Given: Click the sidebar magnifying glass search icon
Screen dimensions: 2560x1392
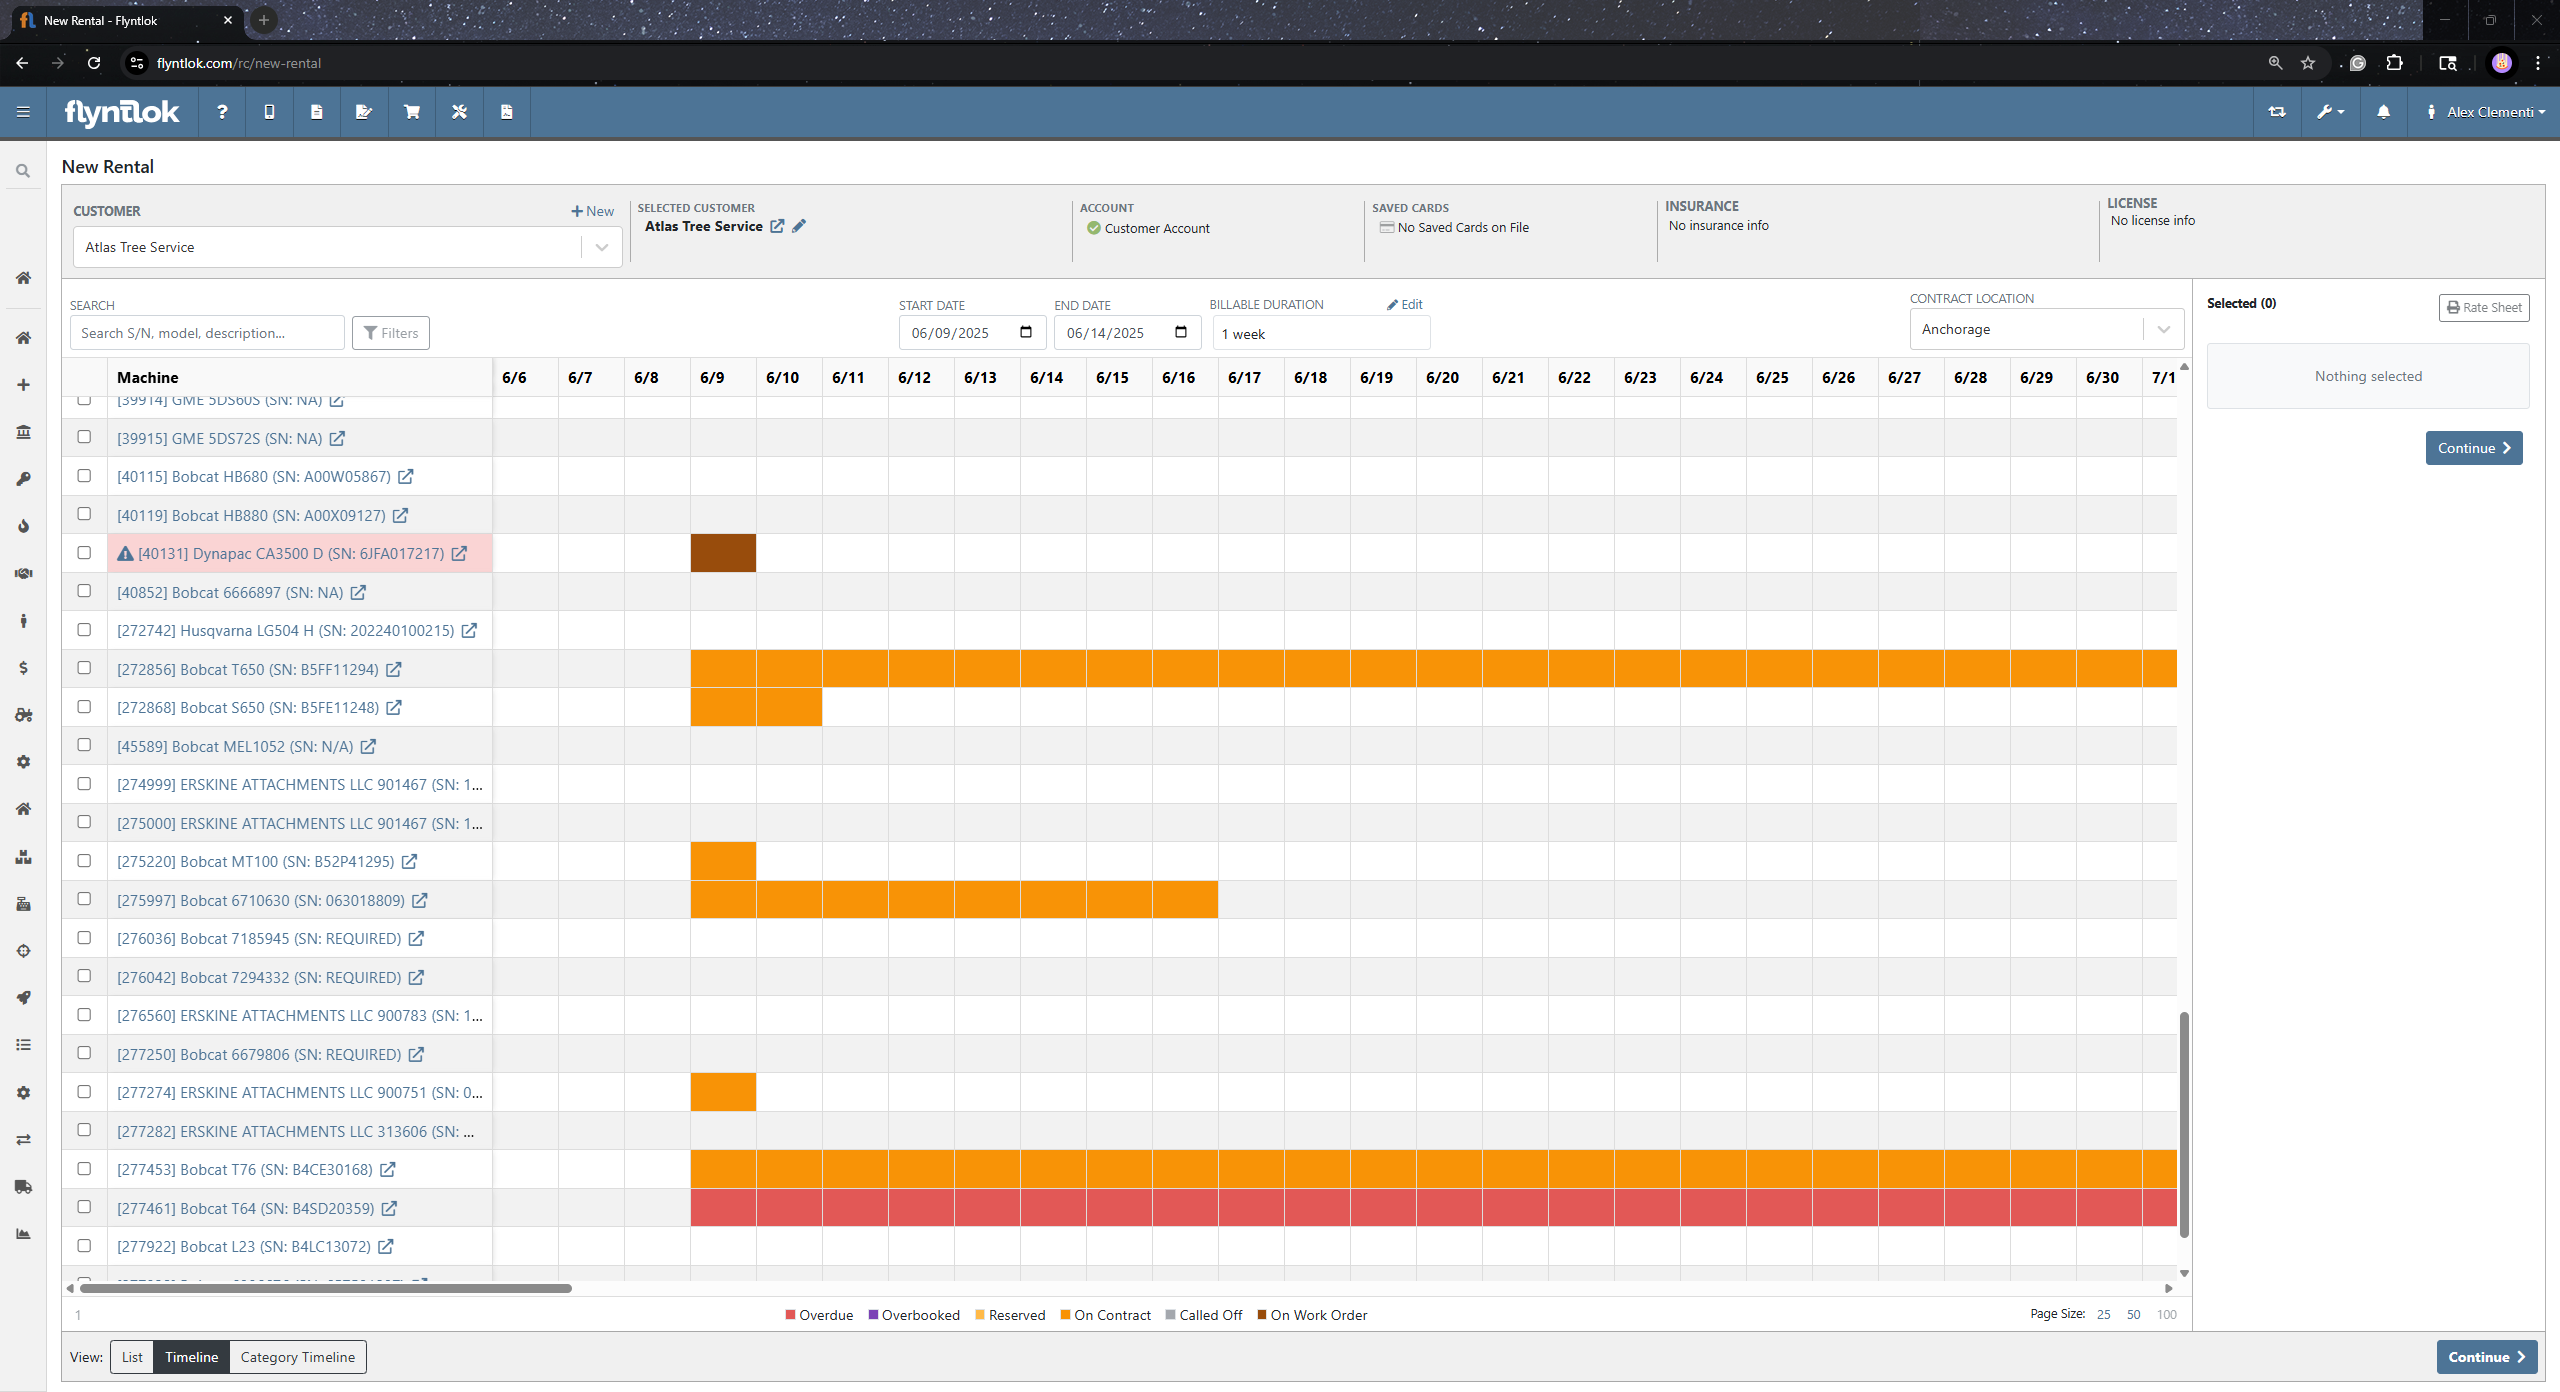Looking at the screenshot, I should click(23, 171).
